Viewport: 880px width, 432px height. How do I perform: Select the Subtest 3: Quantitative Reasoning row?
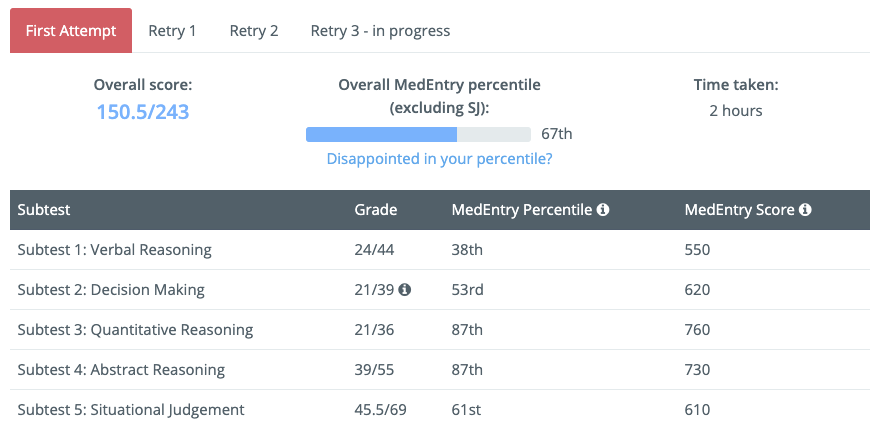[x=440, y=330]
